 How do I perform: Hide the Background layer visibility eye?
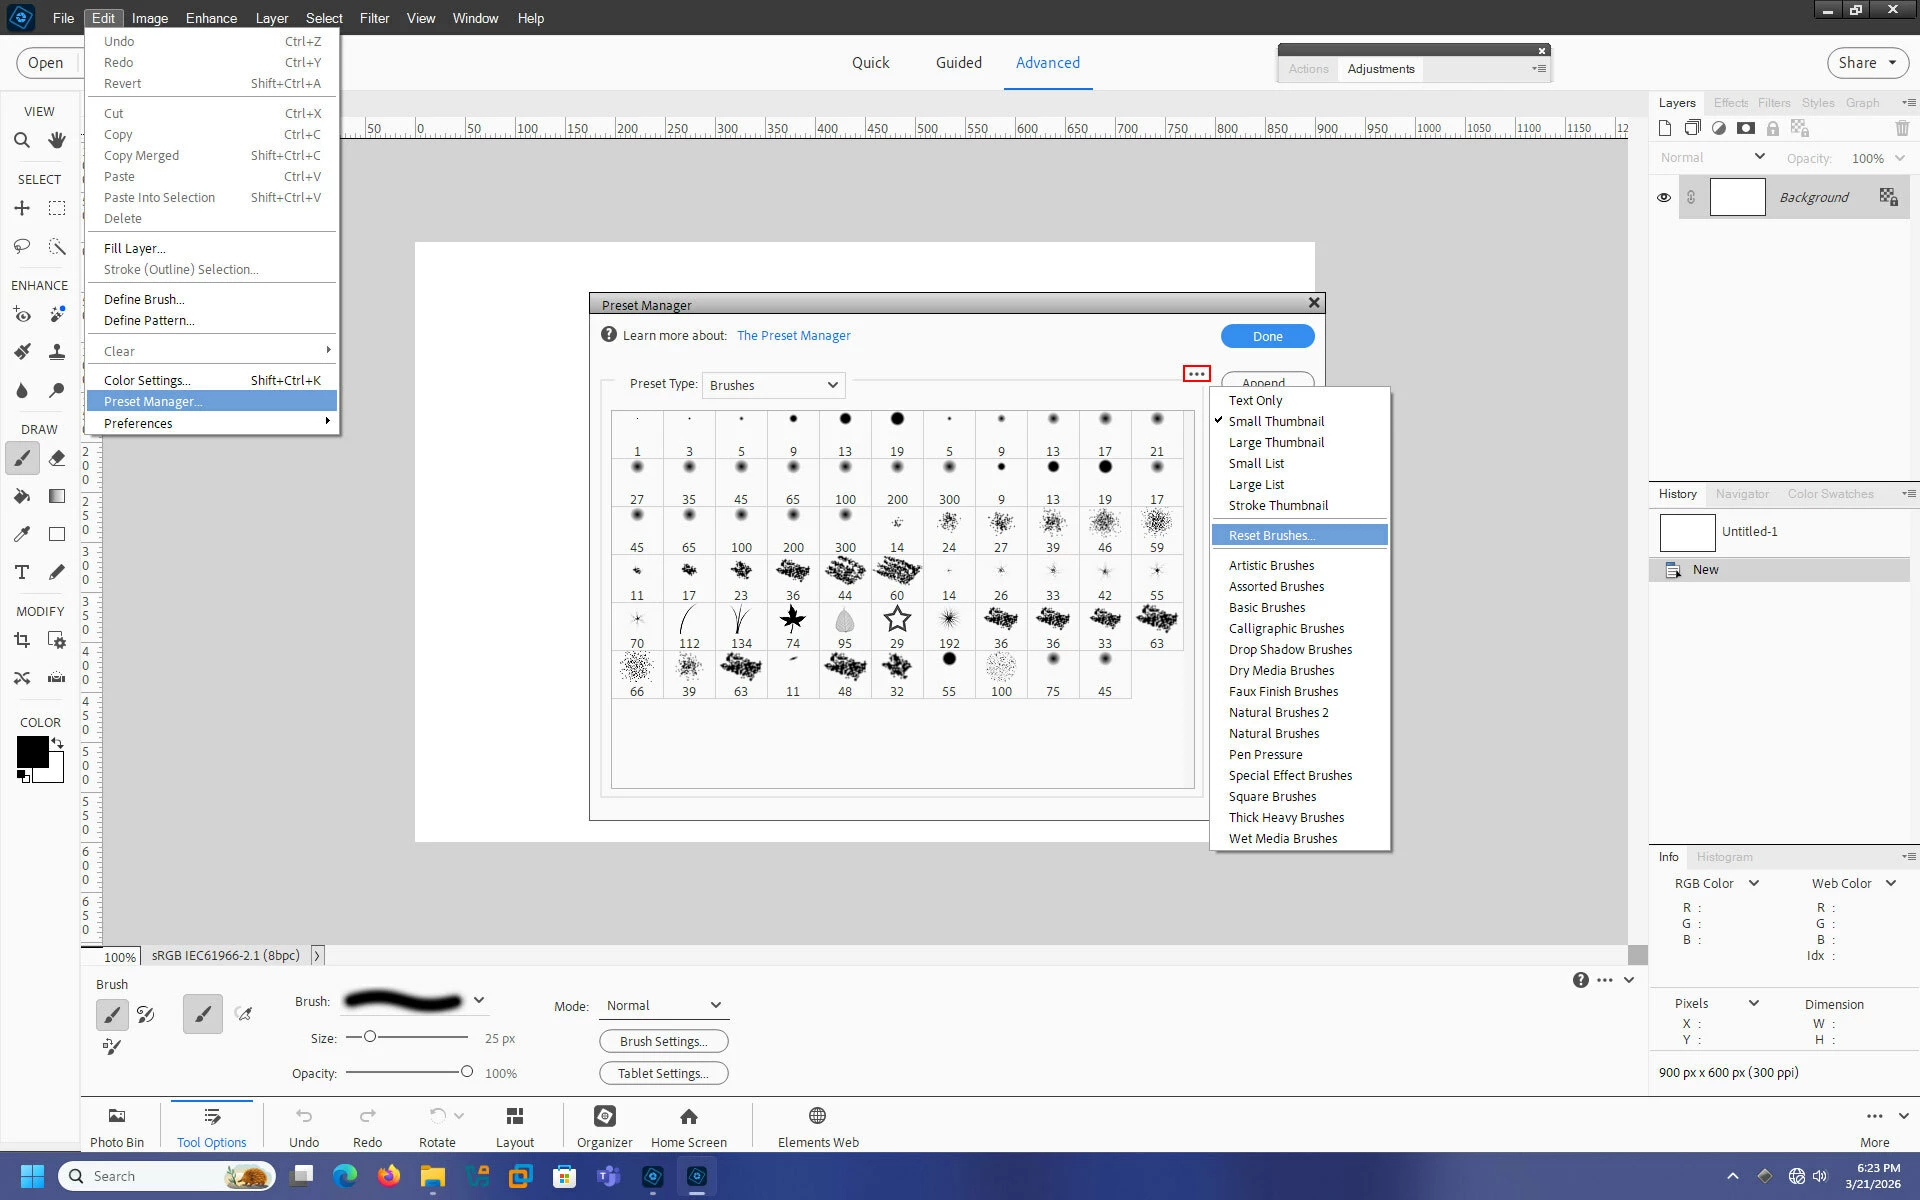tap(1664, 197)
